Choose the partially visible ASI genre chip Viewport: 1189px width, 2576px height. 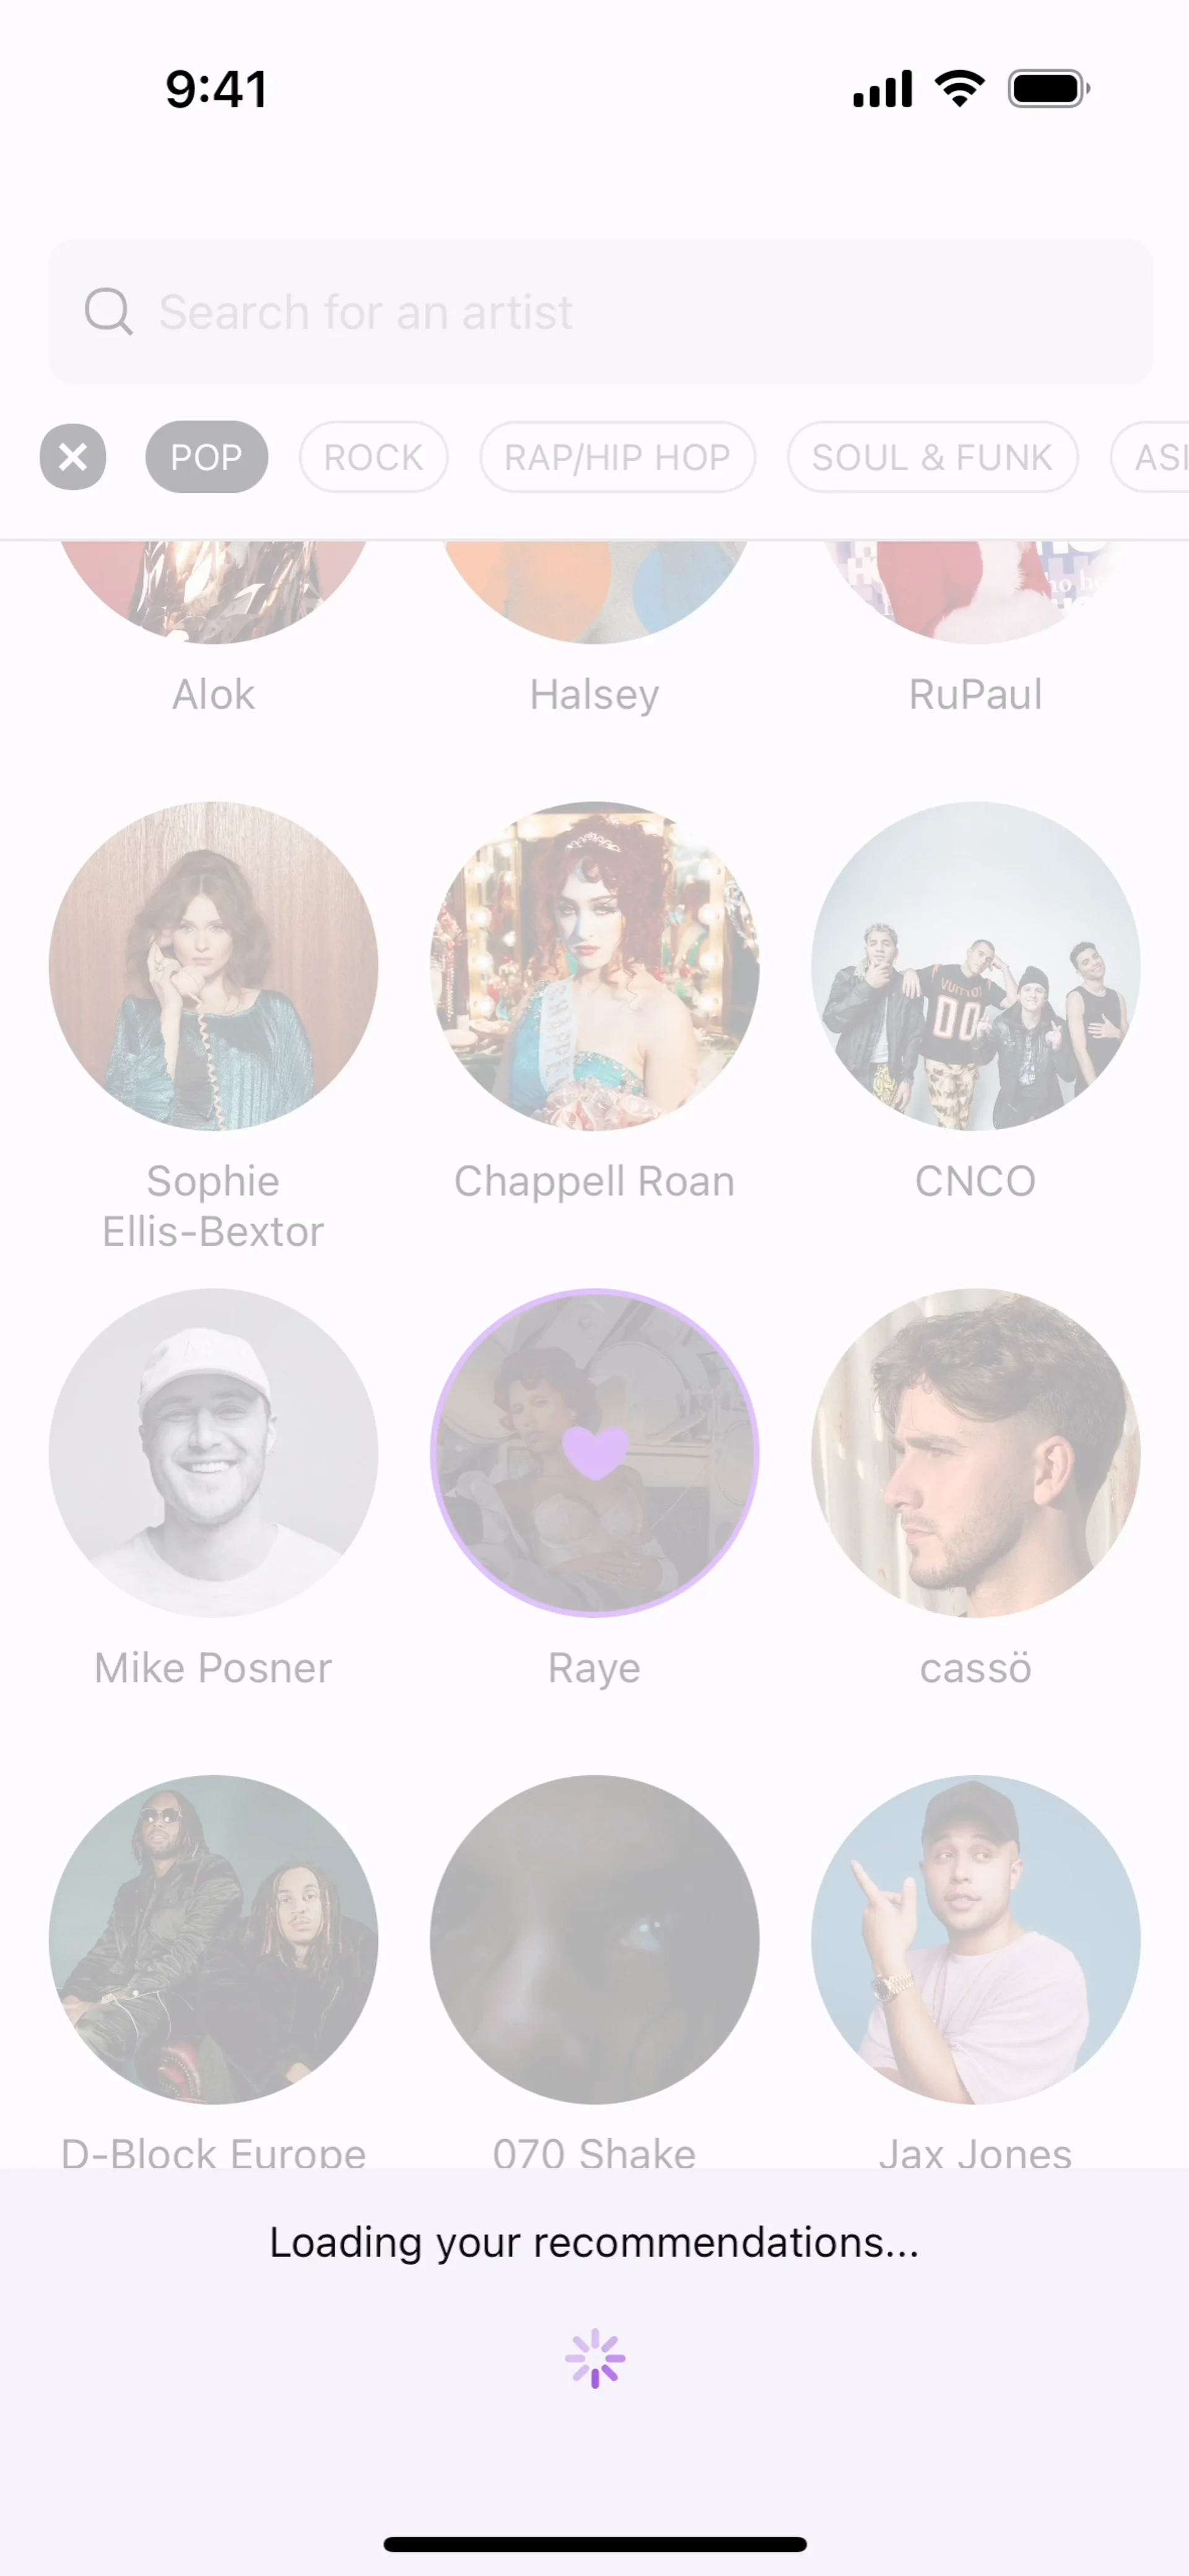point(1151,457)
